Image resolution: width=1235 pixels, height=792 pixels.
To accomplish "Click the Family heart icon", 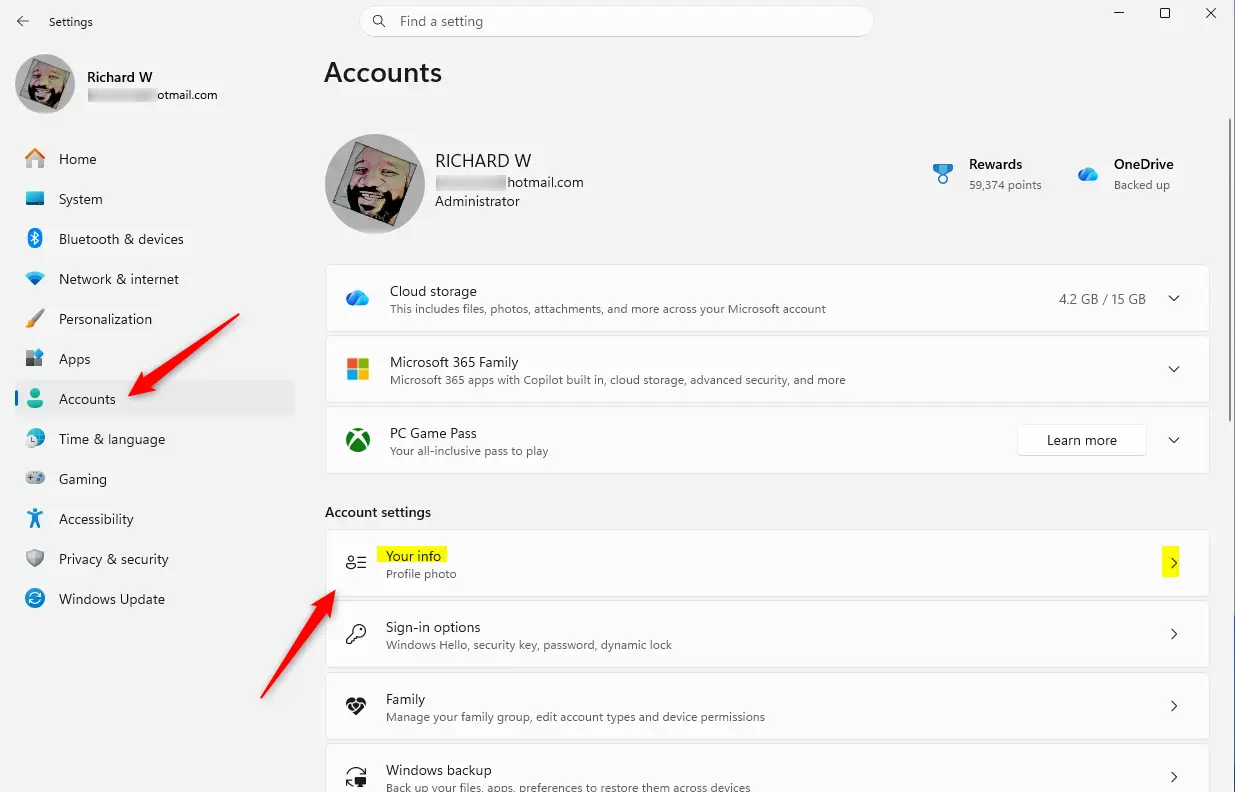I will pyautogui.click(x=356, y=706).
